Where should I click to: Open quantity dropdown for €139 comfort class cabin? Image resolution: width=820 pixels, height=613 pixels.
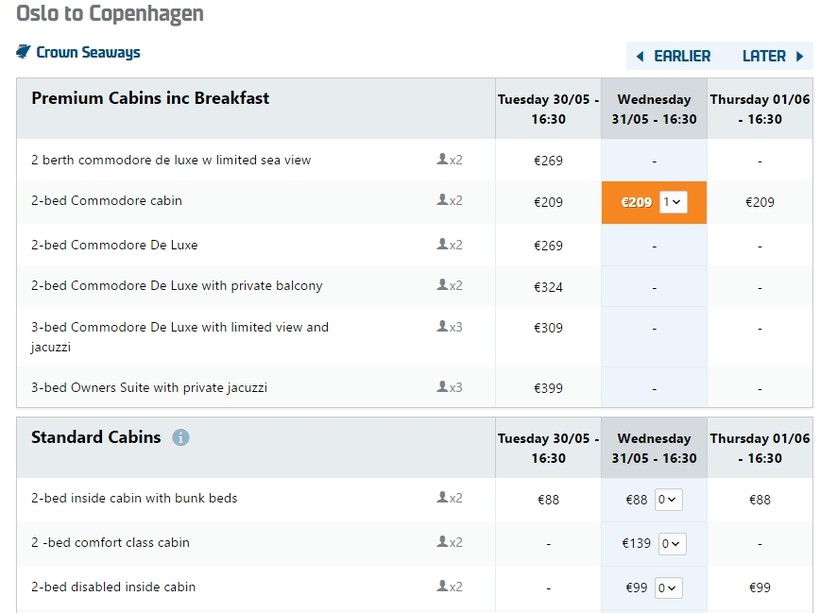672,544
